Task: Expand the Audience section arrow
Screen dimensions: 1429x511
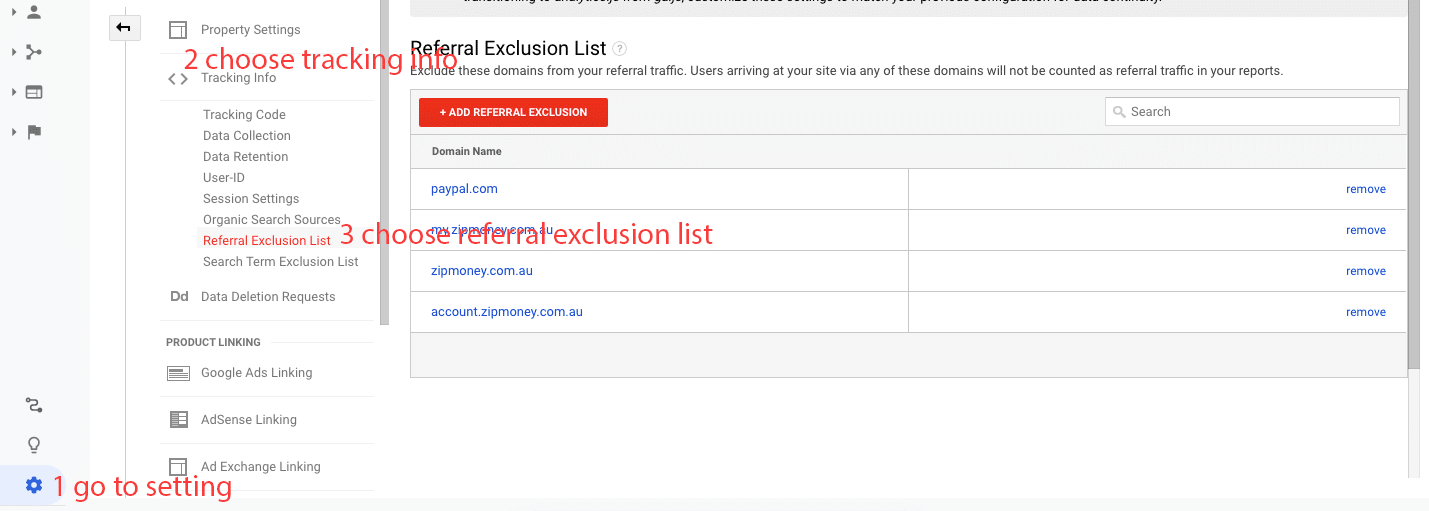Action: 14,13
